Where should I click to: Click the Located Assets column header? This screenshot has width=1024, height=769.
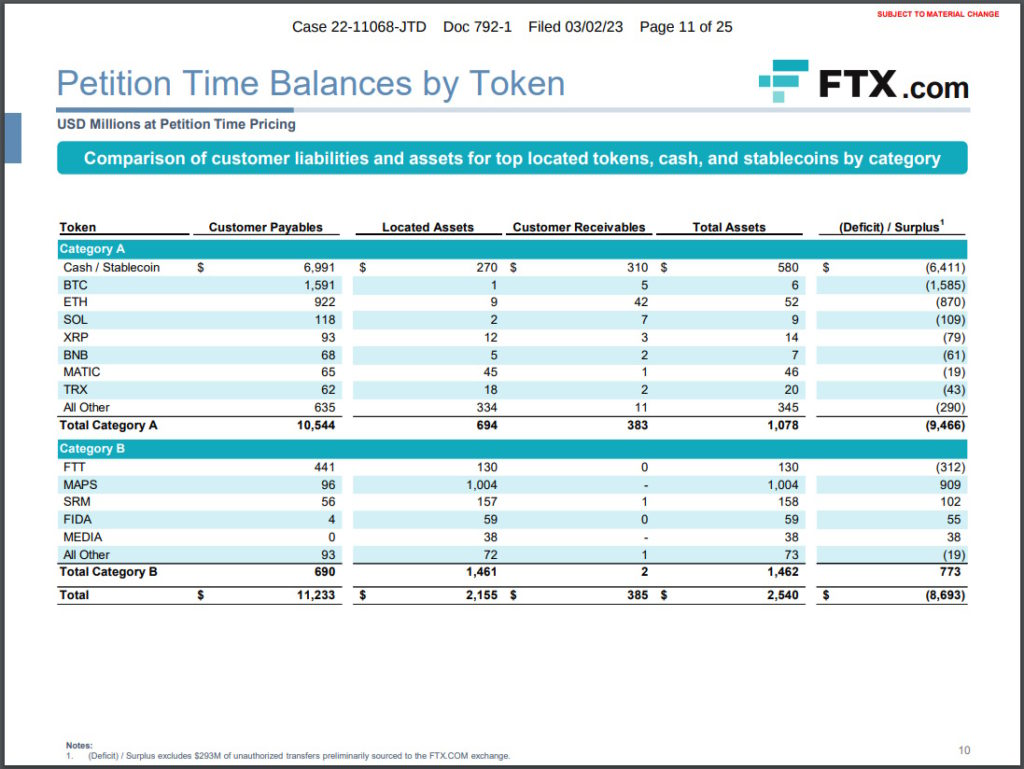pos(428,227)
